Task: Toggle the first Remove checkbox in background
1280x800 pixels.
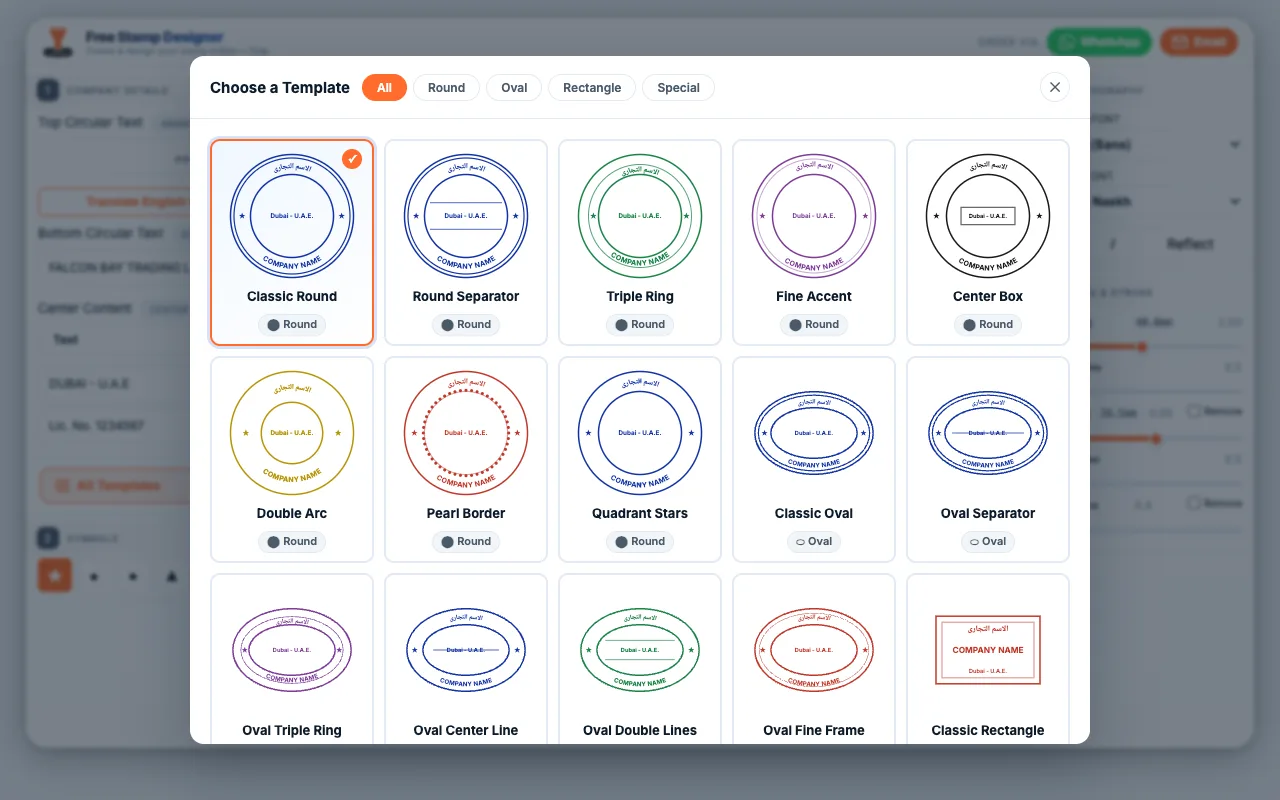Action: 1194,411
